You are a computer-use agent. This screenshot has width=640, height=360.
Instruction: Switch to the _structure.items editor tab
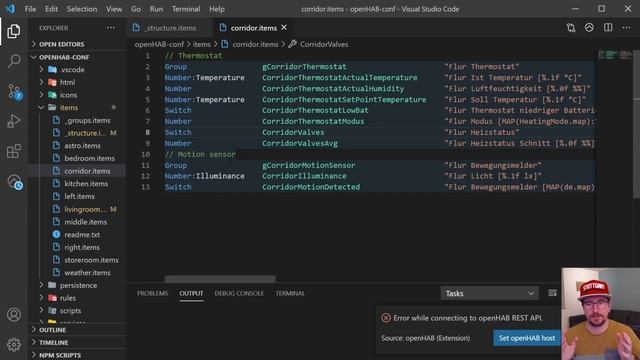(x=169, y=28)
